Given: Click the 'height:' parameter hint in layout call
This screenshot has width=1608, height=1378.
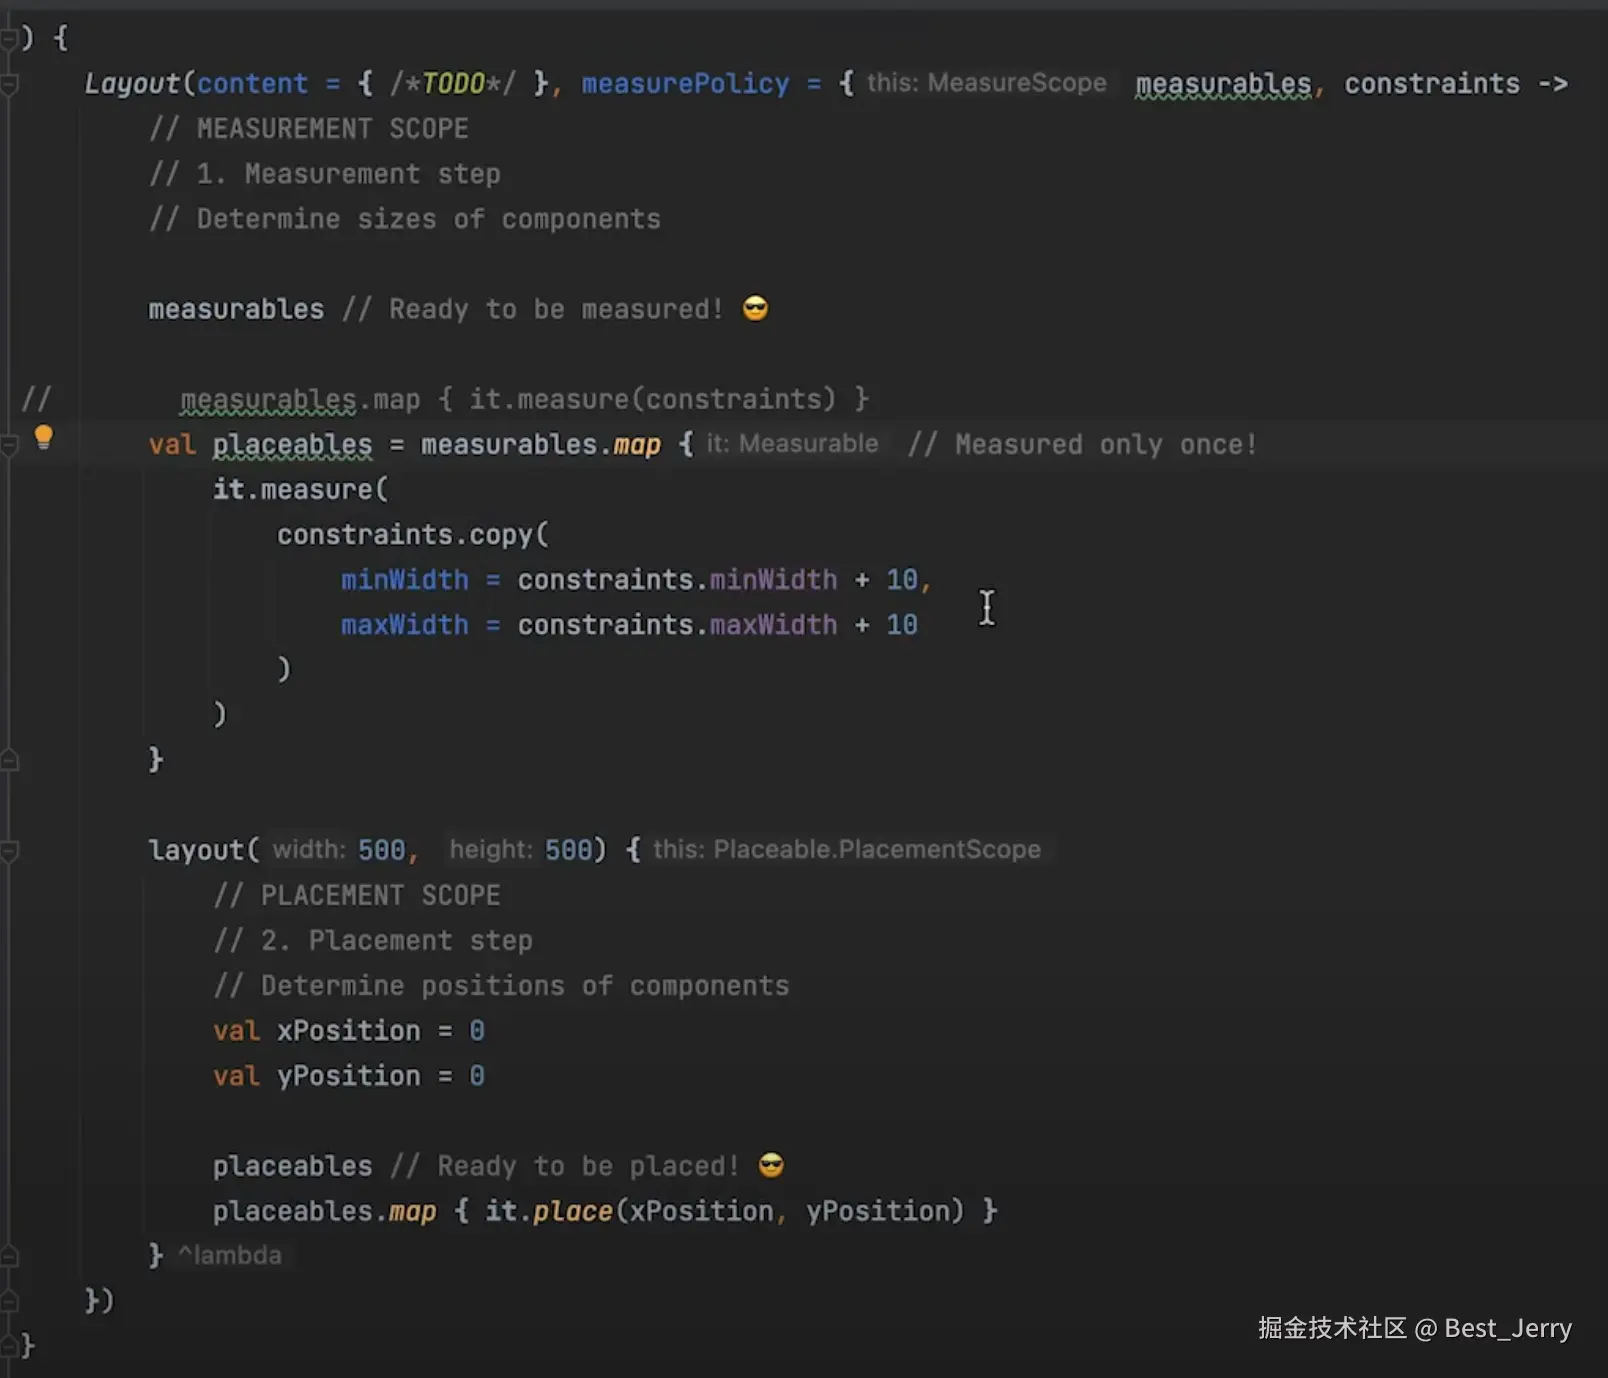Looking at the screenshot, I should 491,850.
